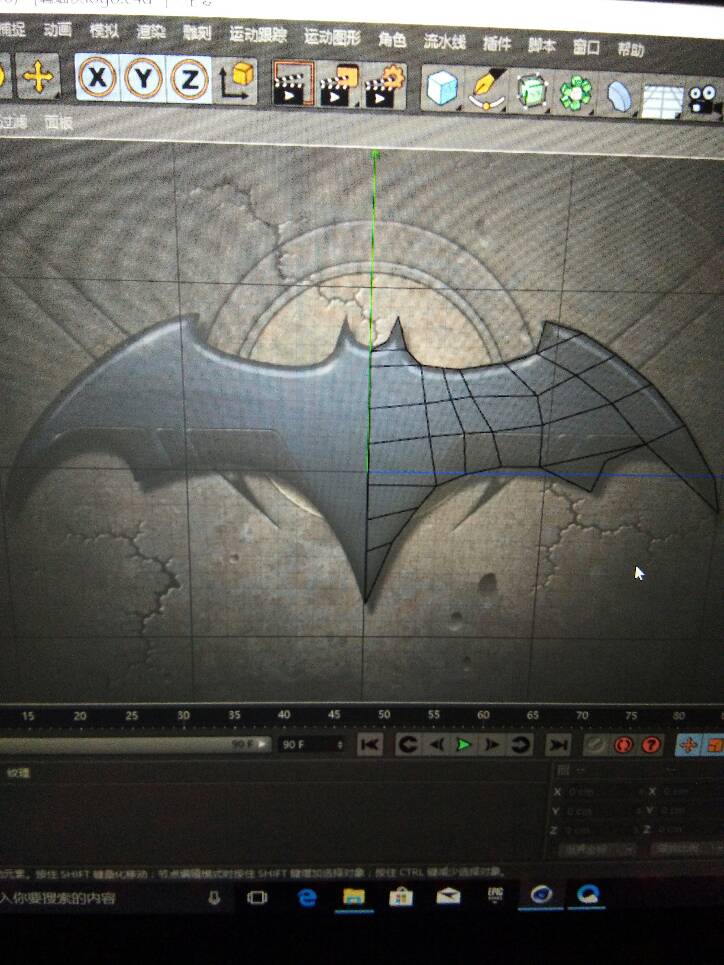Open the 插件 menu
Viewport: 724px width, 965px height.
(x=497, y=43)
